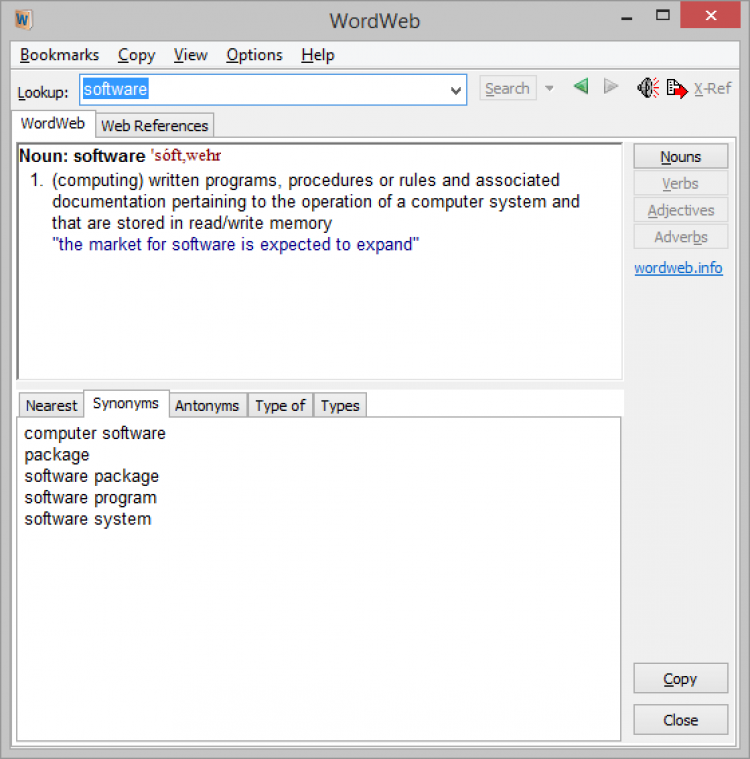Open the Type of tab
The height and width of the screenshot is (759, 750).
tap(280, 406)
